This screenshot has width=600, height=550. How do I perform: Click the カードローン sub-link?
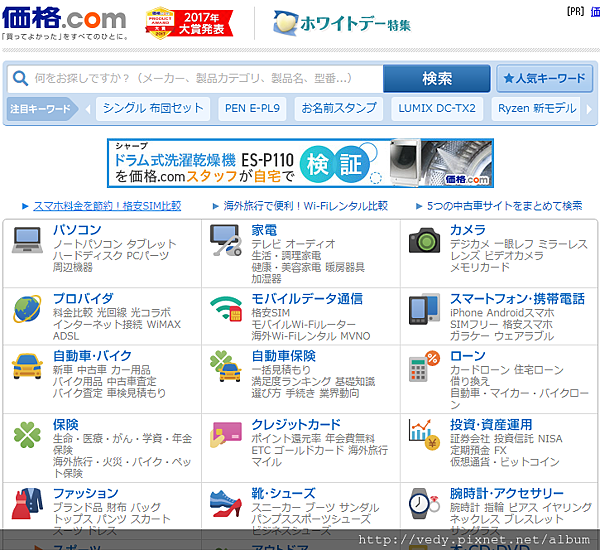tap(479, 370)
